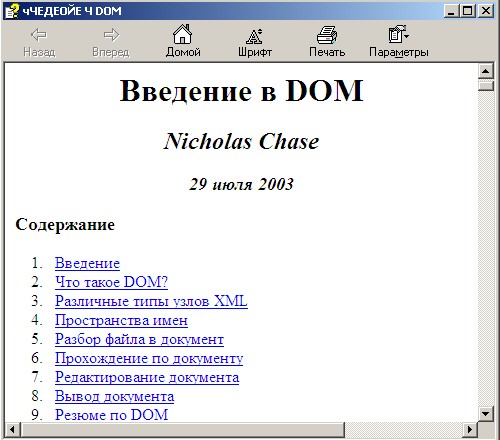Open the Резюме по DOM link
This screenshot has height=440, width=500.
pos(111,415)
